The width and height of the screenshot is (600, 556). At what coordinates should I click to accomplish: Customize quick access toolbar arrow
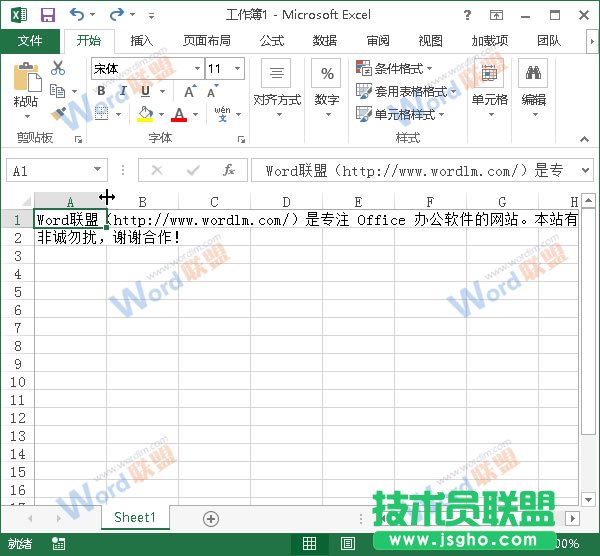tap(152, 16)
